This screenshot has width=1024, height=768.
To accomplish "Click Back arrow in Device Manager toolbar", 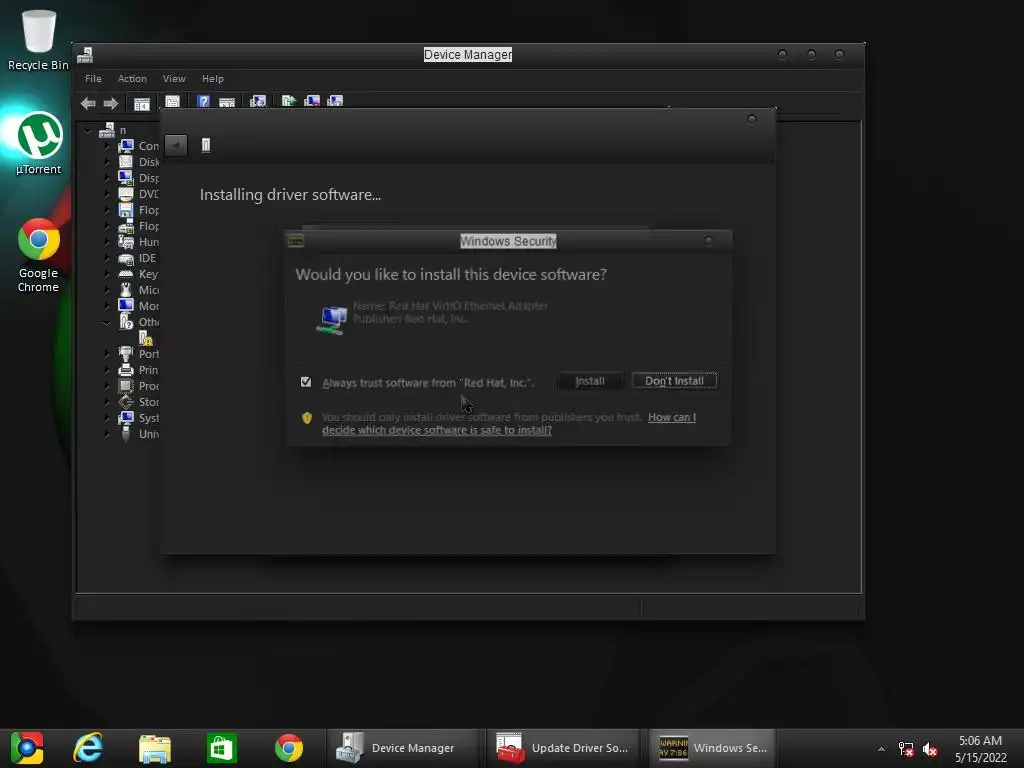I will click(88, 103).
